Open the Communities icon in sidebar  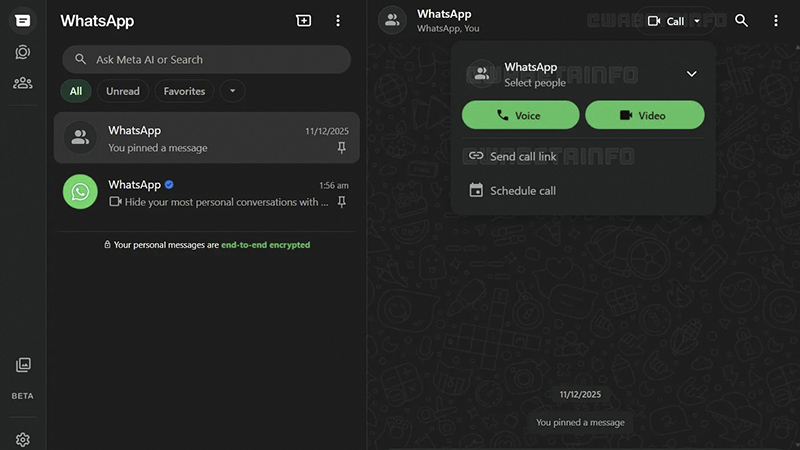click(x=22, y=83)
